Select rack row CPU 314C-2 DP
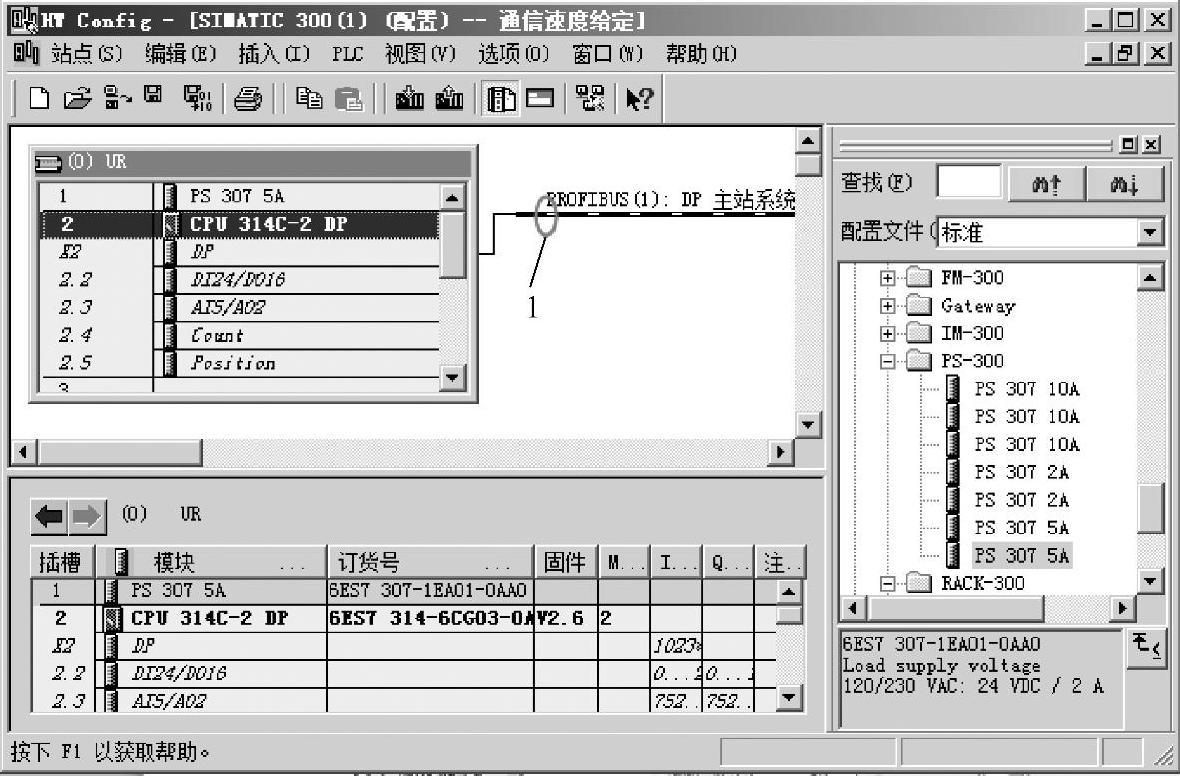1180x776 pixels. click(239, 224)
